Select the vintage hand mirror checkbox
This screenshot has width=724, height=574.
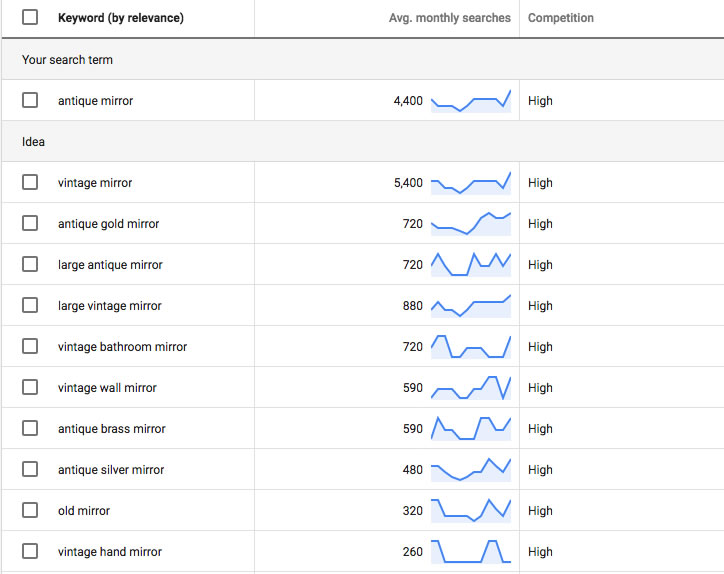click(x=30, y=551)
